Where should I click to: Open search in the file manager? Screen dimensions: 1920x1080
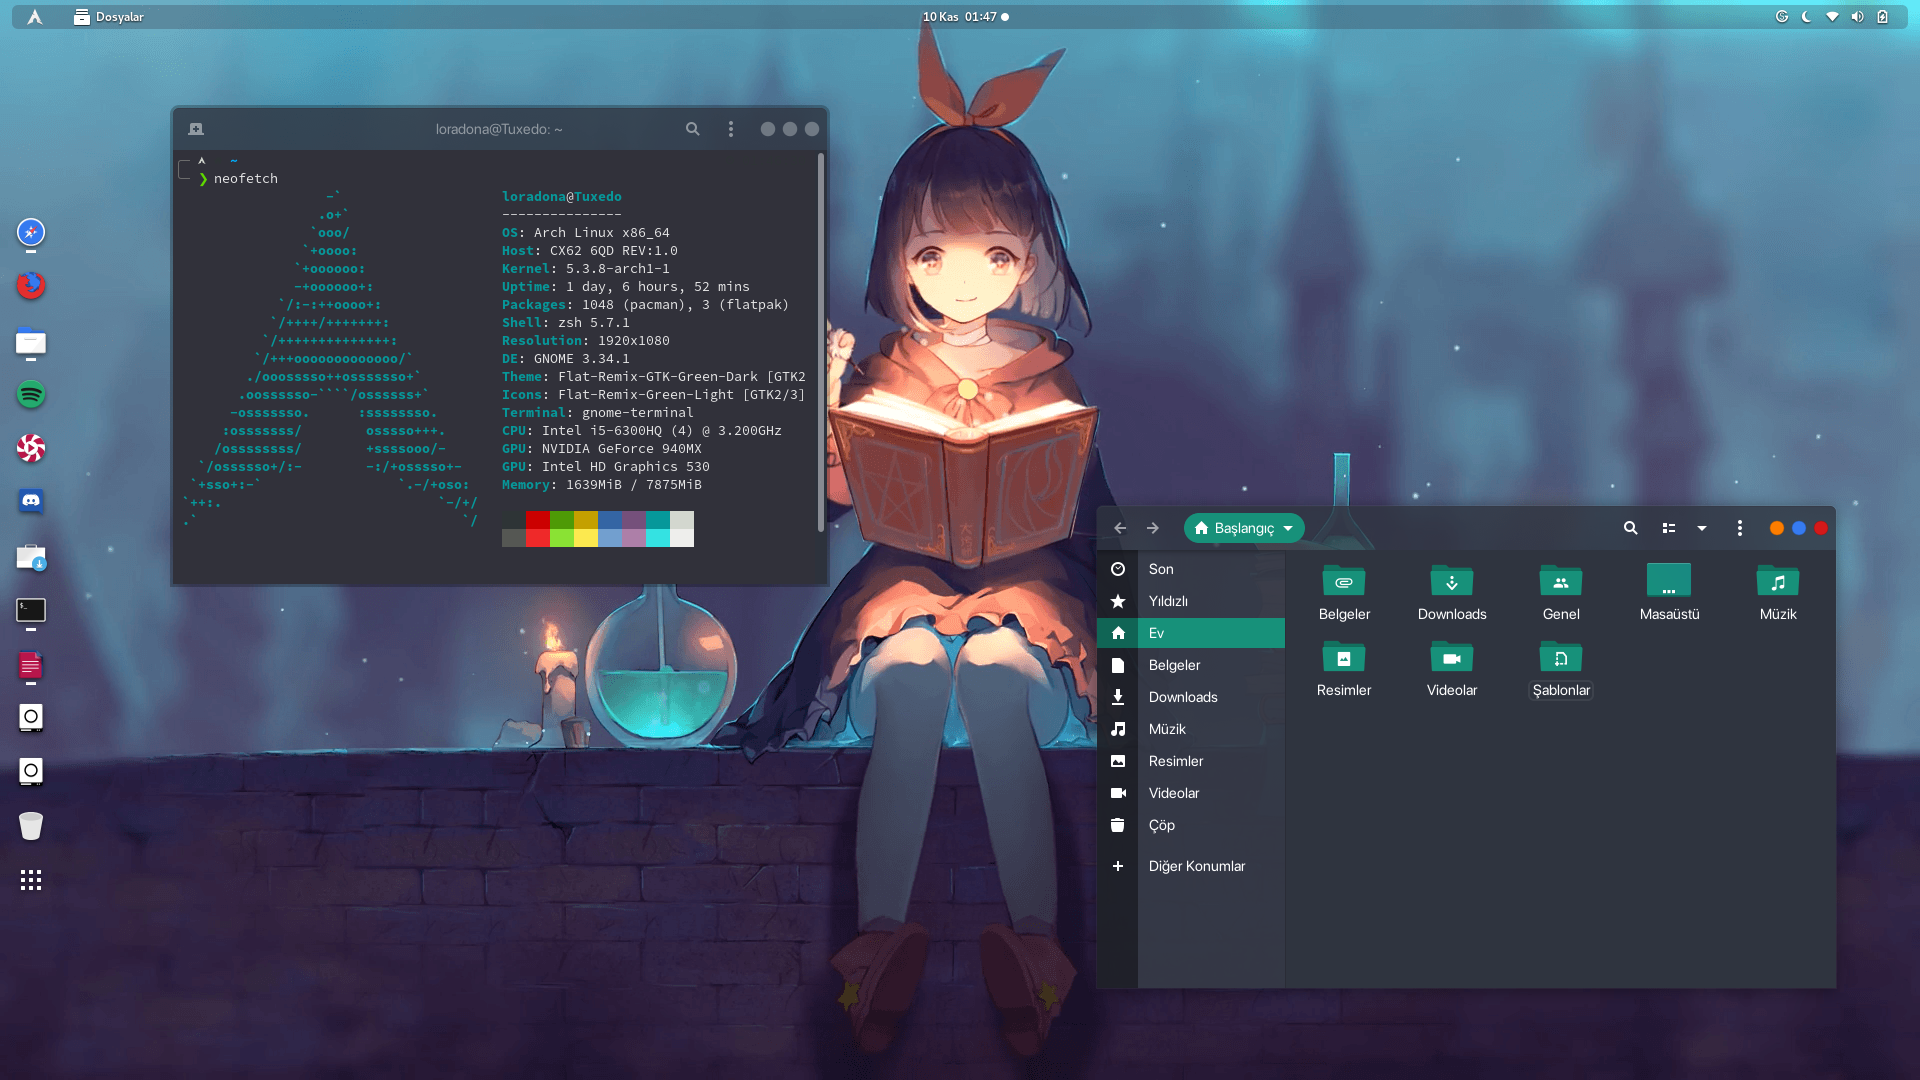pos(1630,528)
